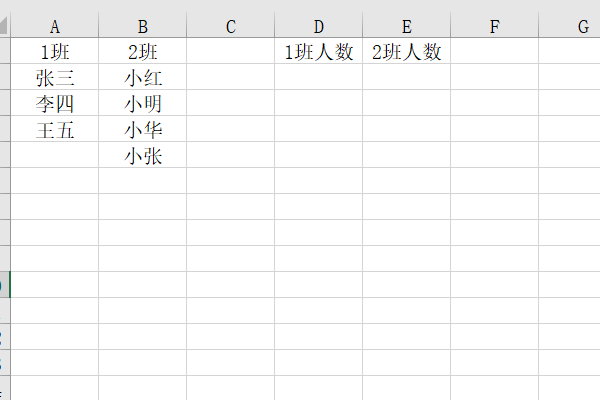
Task: Select the 王五 cell
Action: [54, 130]
